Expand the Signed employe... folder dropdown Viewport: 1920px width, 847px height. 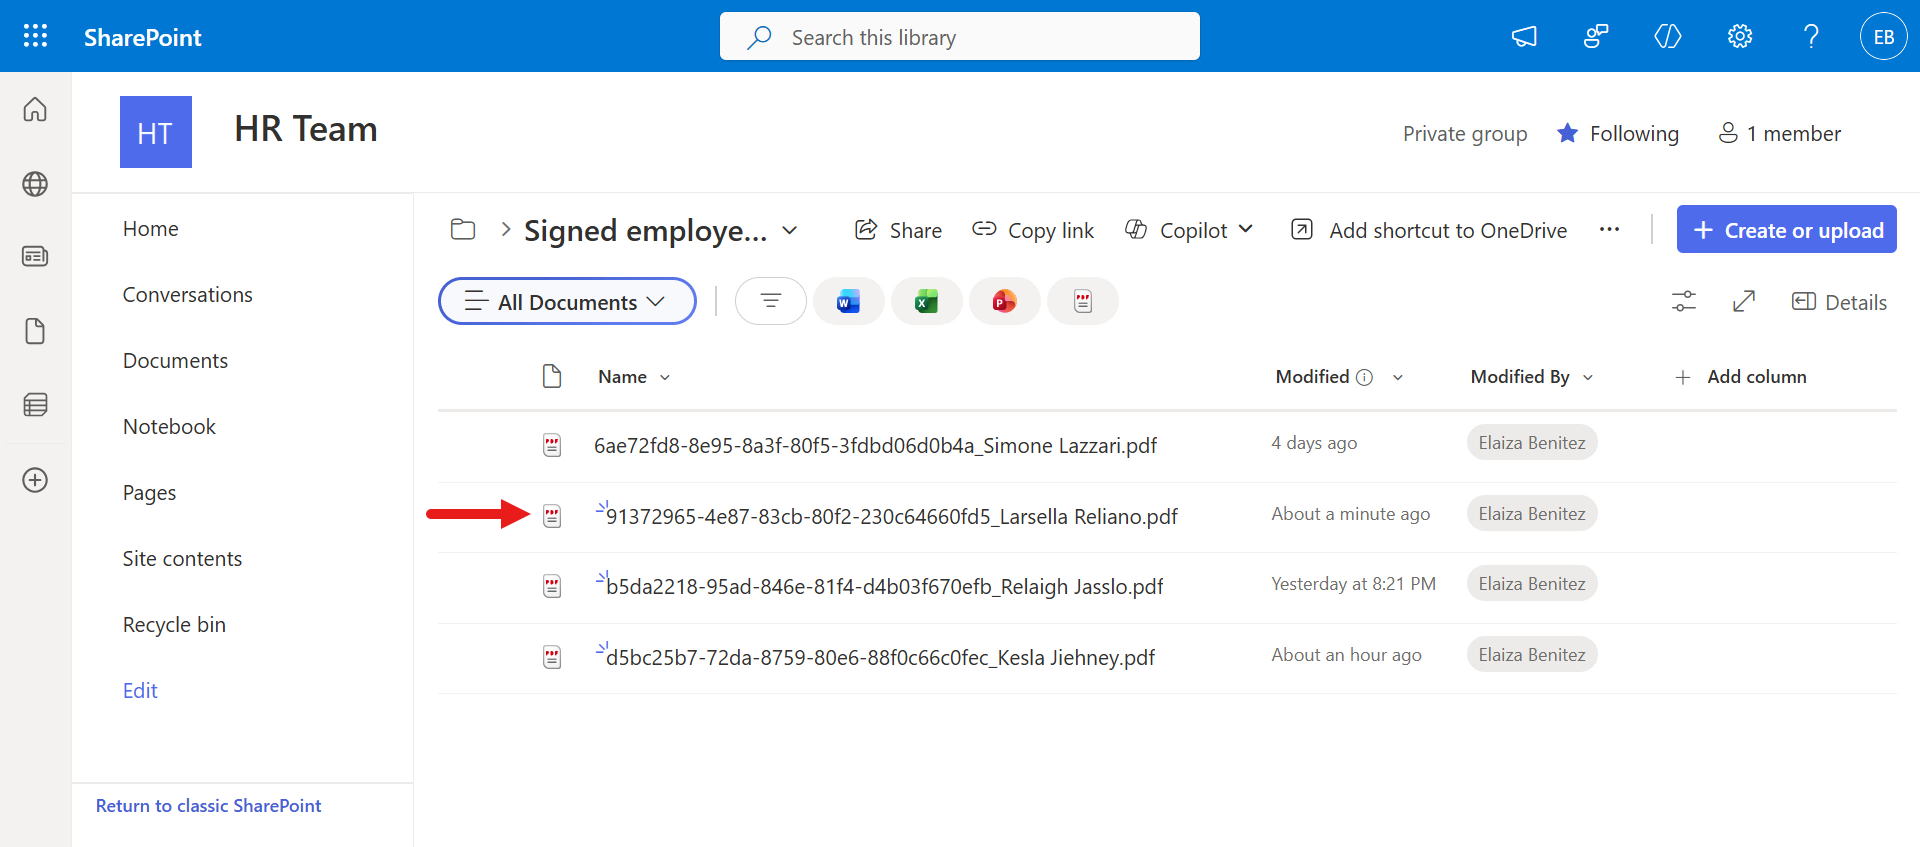pos(790,230)
